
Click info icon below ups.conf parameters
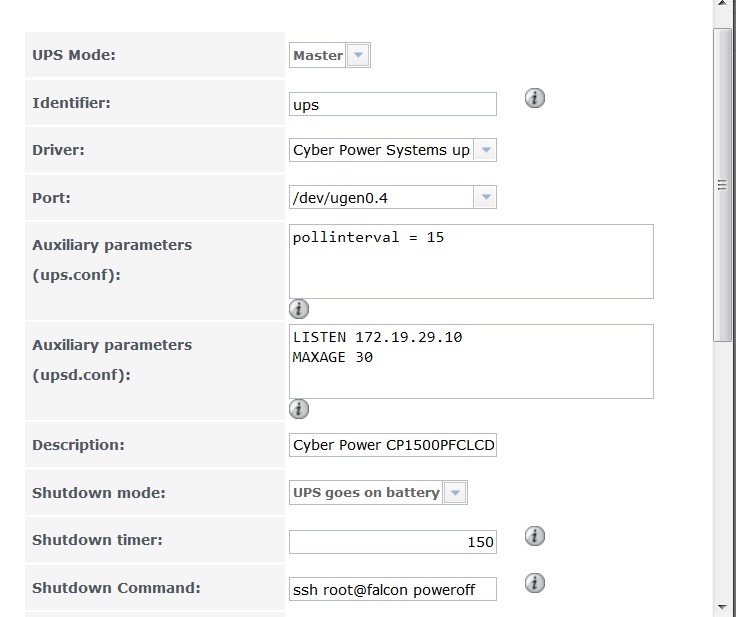coord(298,309)
